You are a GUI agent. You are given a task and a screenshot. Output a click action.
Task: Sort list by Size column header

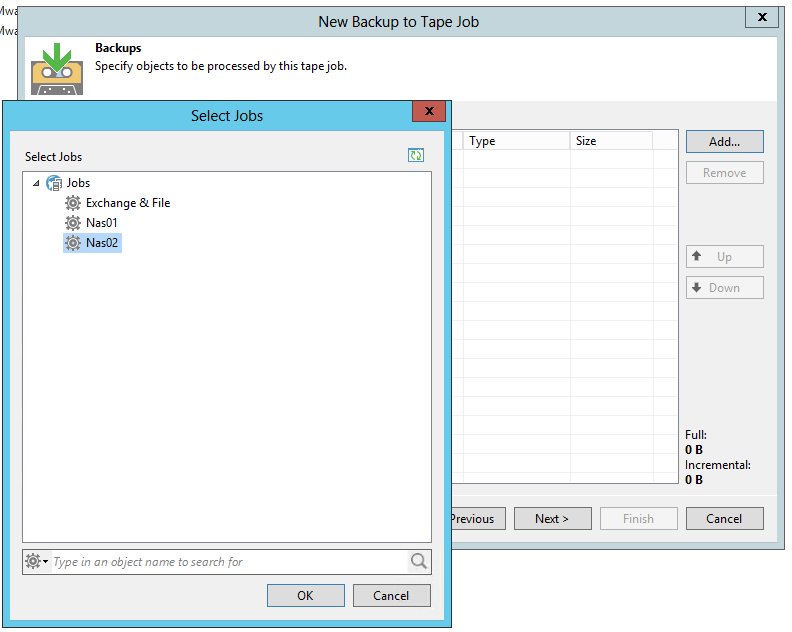pos(610,141)
